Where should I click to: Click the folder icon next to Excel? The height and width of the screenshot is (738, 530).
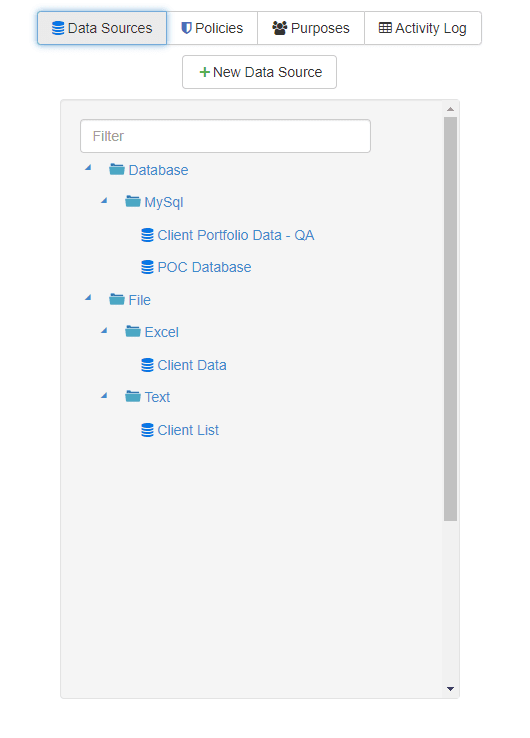[133, 331]
